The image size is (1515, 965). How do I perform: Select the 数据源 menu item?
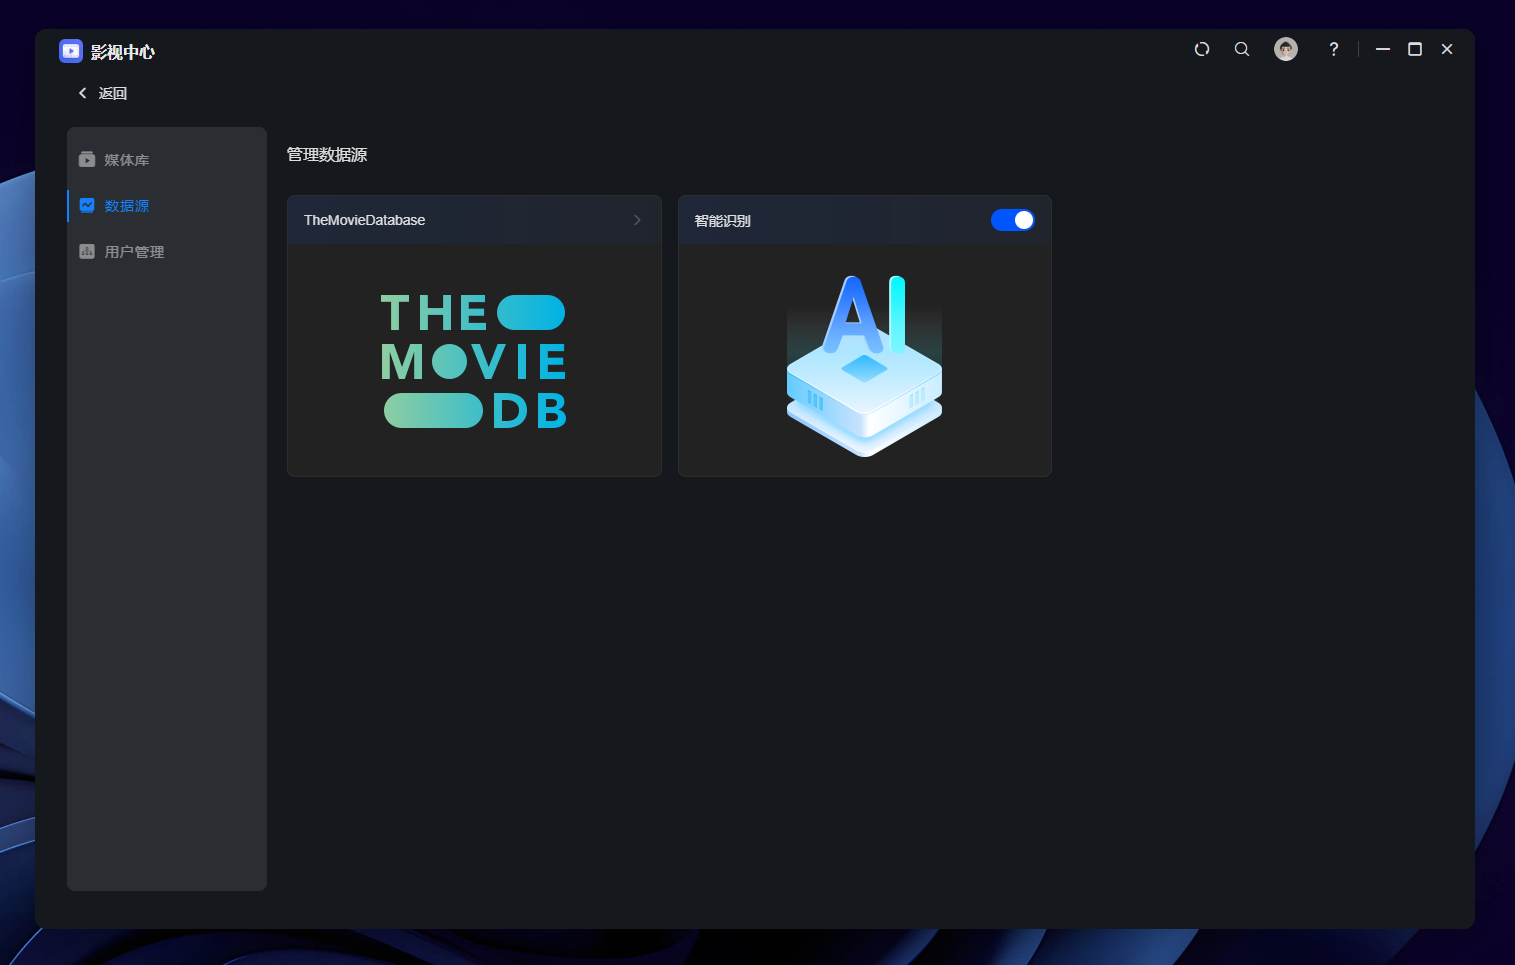(x=167, y=205)
